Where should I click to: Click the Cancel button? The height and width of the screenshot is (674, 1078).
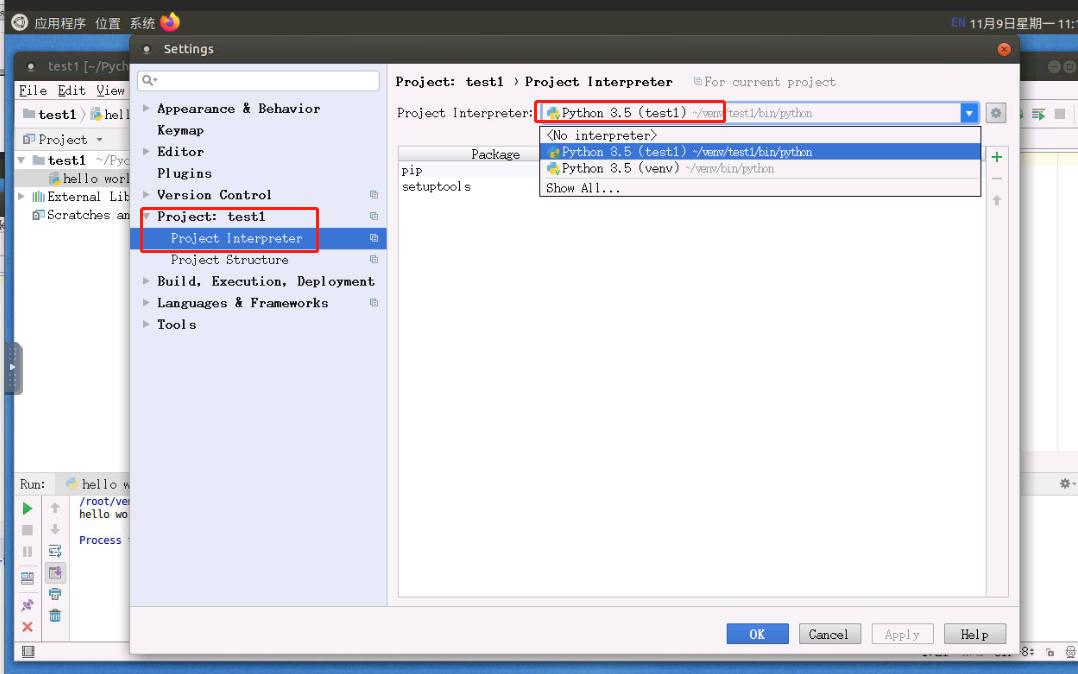[x=828, y=634]
